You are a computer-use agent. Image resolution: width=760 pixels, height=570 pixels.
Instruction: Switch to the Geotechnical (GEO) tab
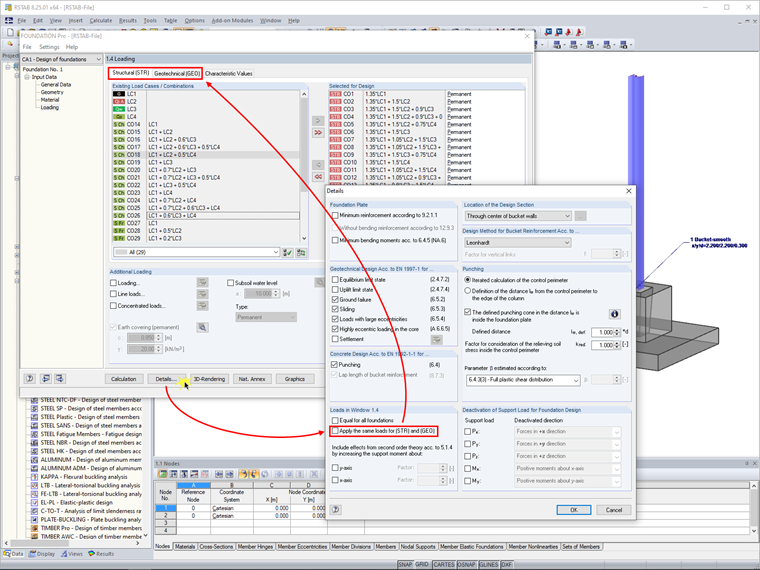pyautogui.click(x=177, y=74)
